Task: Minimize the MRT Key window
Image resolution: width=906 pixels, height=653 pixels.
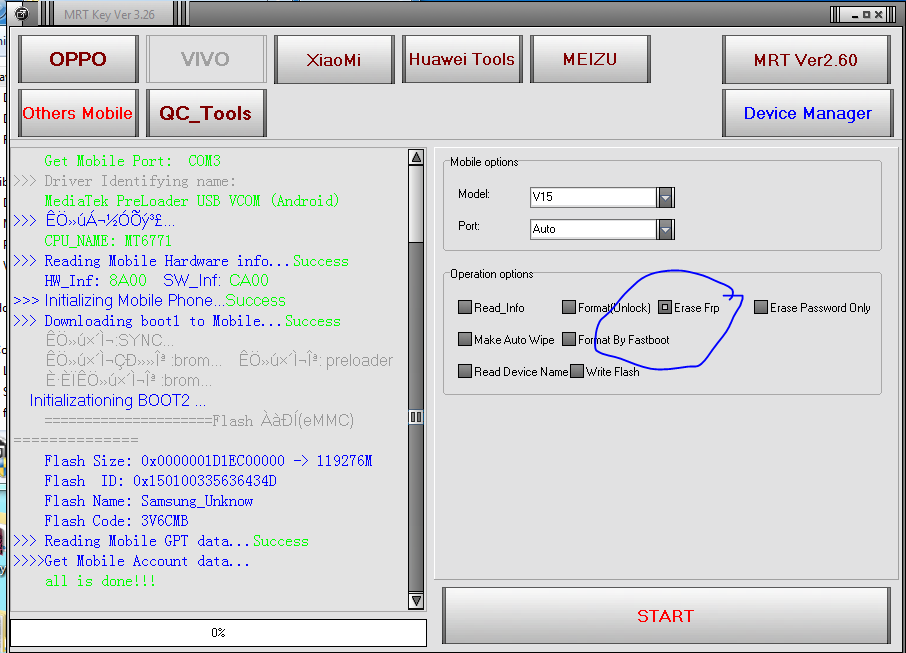Action: tap(855, 14)
